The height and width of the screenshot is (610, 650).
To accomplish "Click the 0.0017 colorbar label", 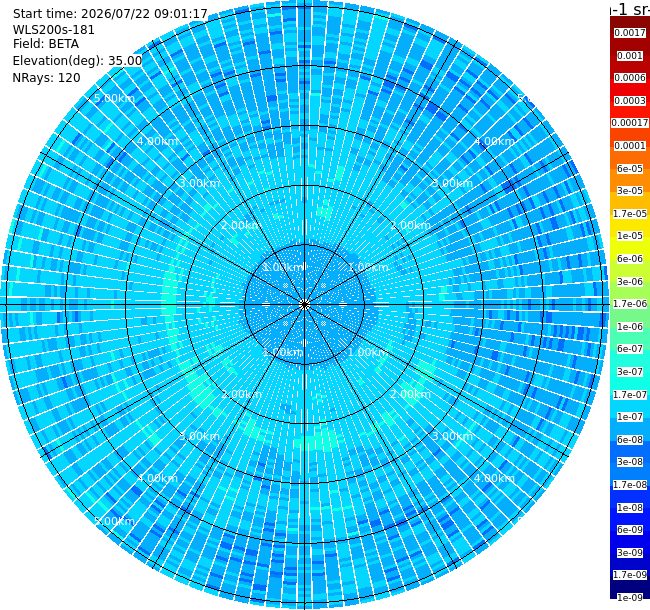I will click(630, 33).
